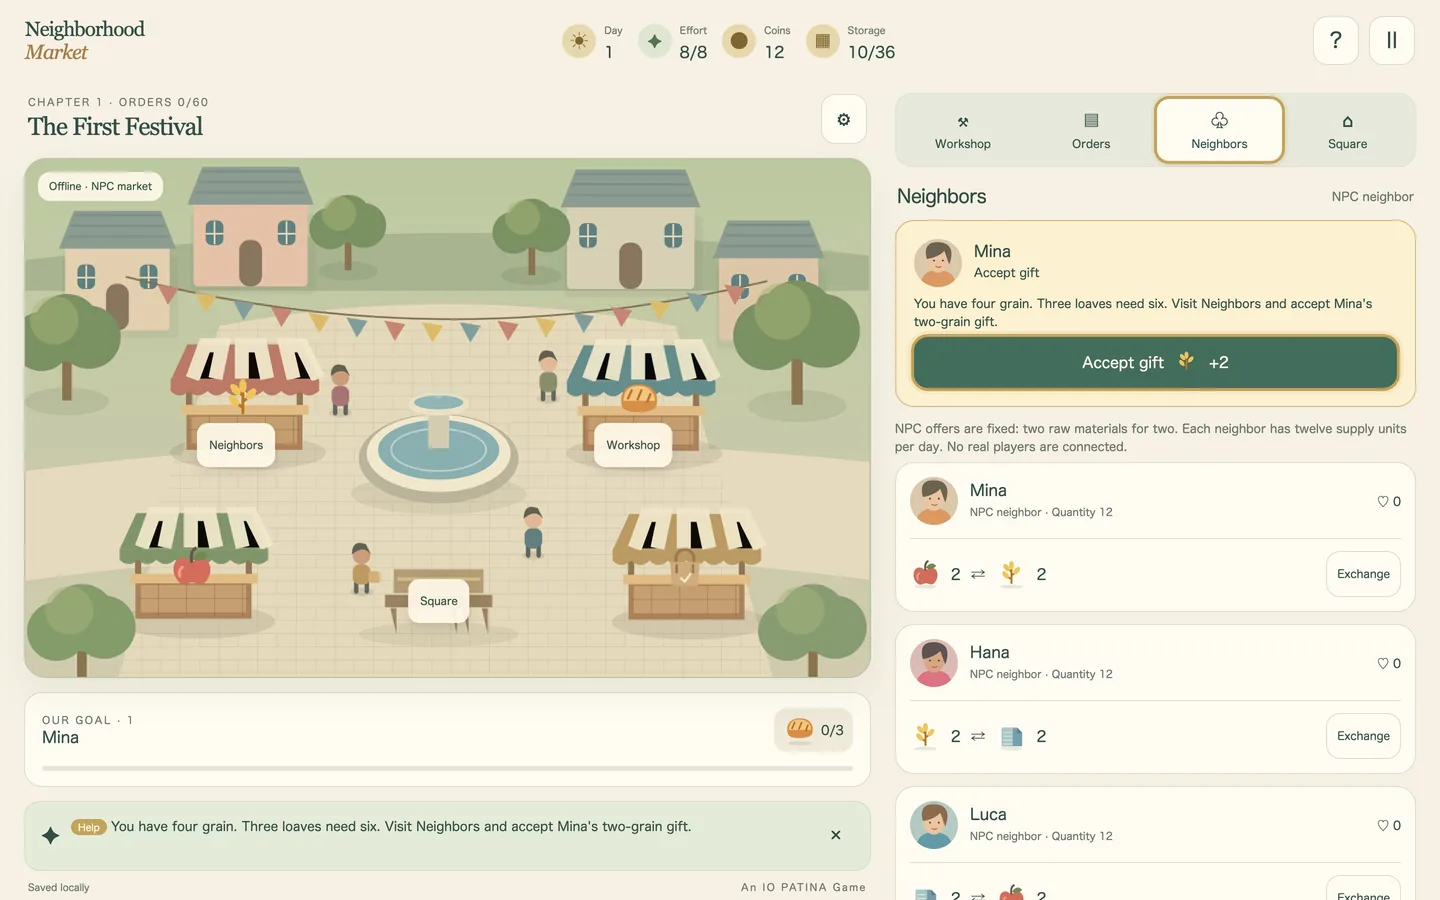Pause the game with the pause button
Image resolution: width=1440 pixels, height=900 pixels.
coord(1391,40)
